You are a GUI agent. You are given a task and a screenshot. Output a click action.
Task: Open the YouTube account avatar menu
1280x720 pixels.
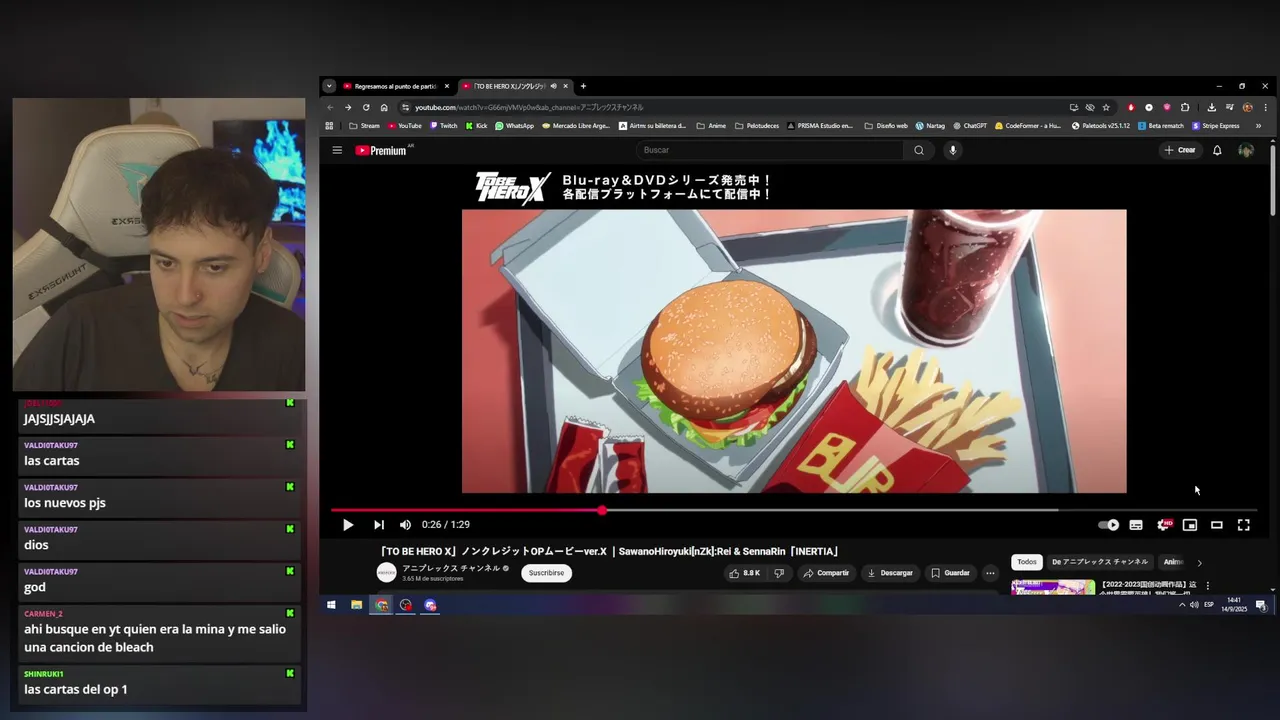point(1246,150)
